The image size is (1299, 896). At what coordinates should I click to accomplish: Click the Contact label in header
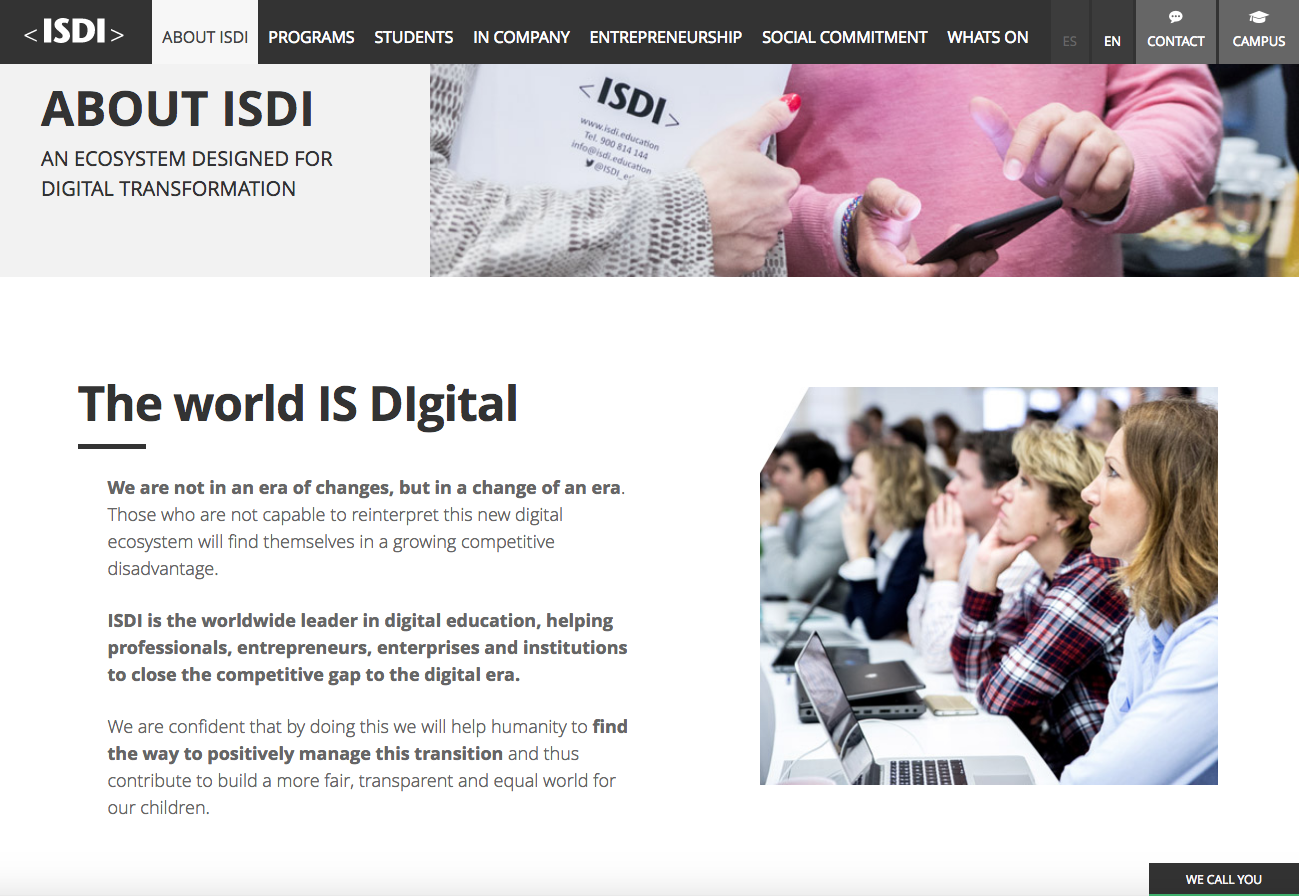1176,41
